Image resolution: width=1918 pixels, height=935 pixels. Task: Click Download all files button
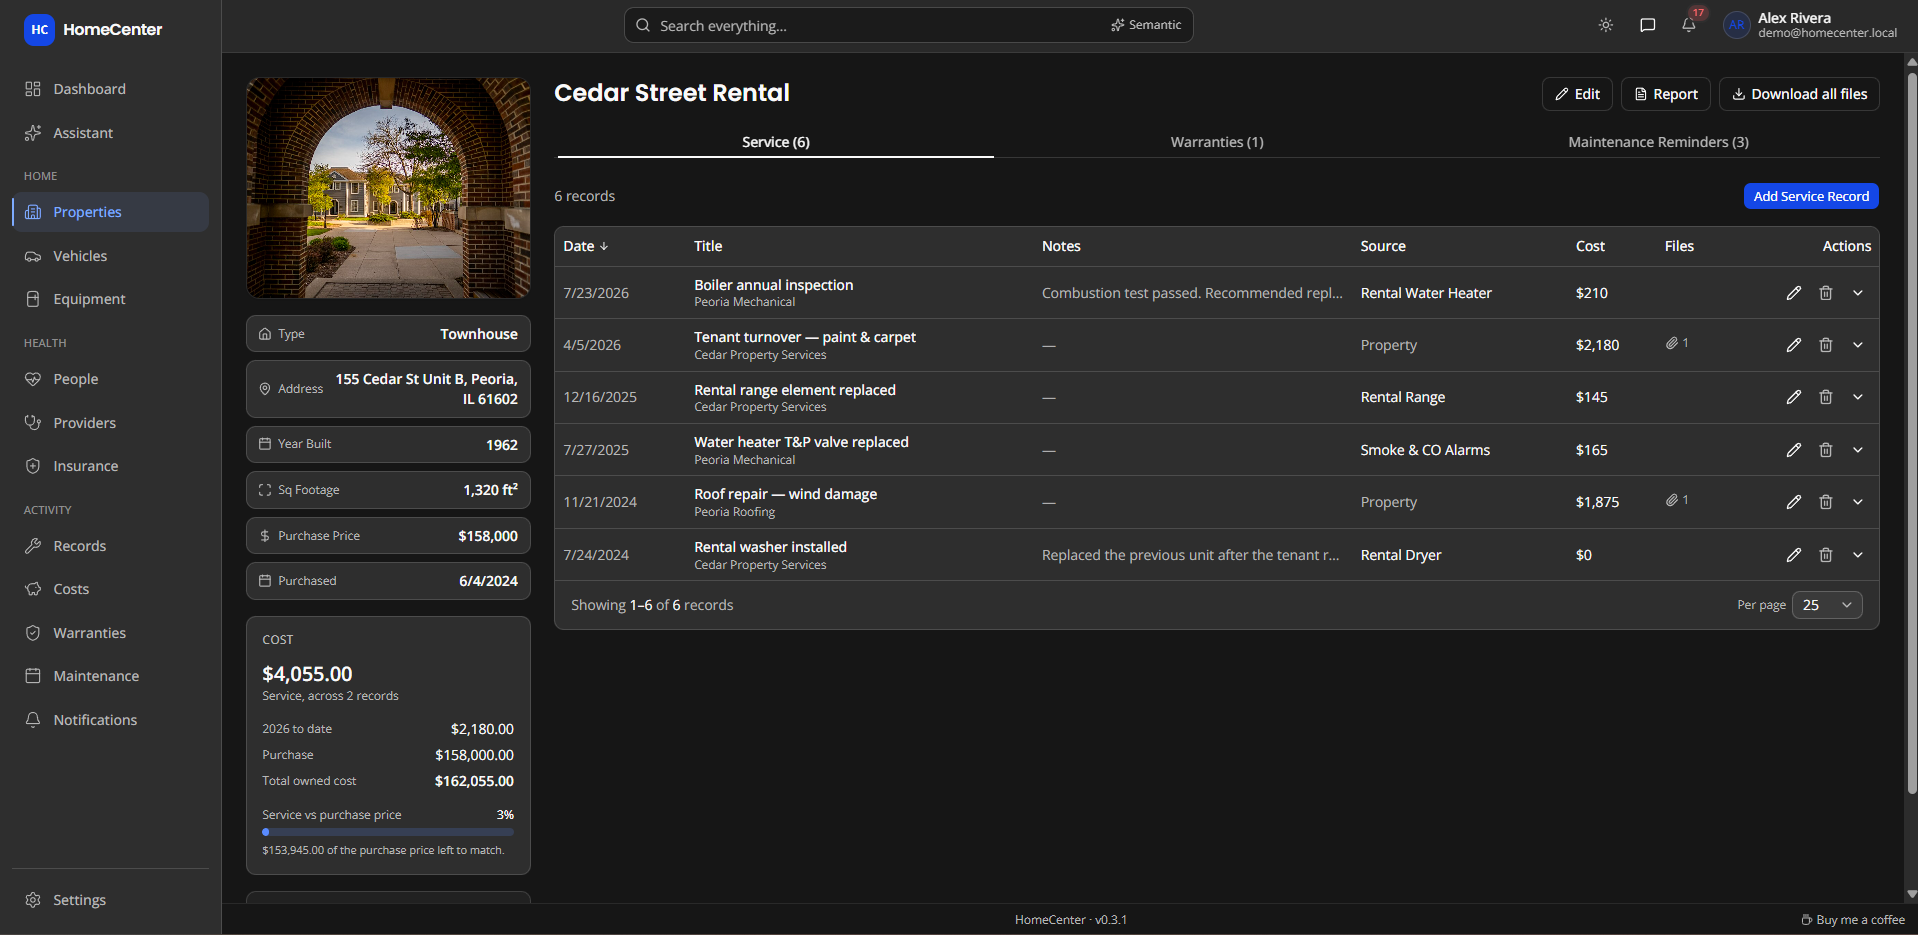[1799, 94]
